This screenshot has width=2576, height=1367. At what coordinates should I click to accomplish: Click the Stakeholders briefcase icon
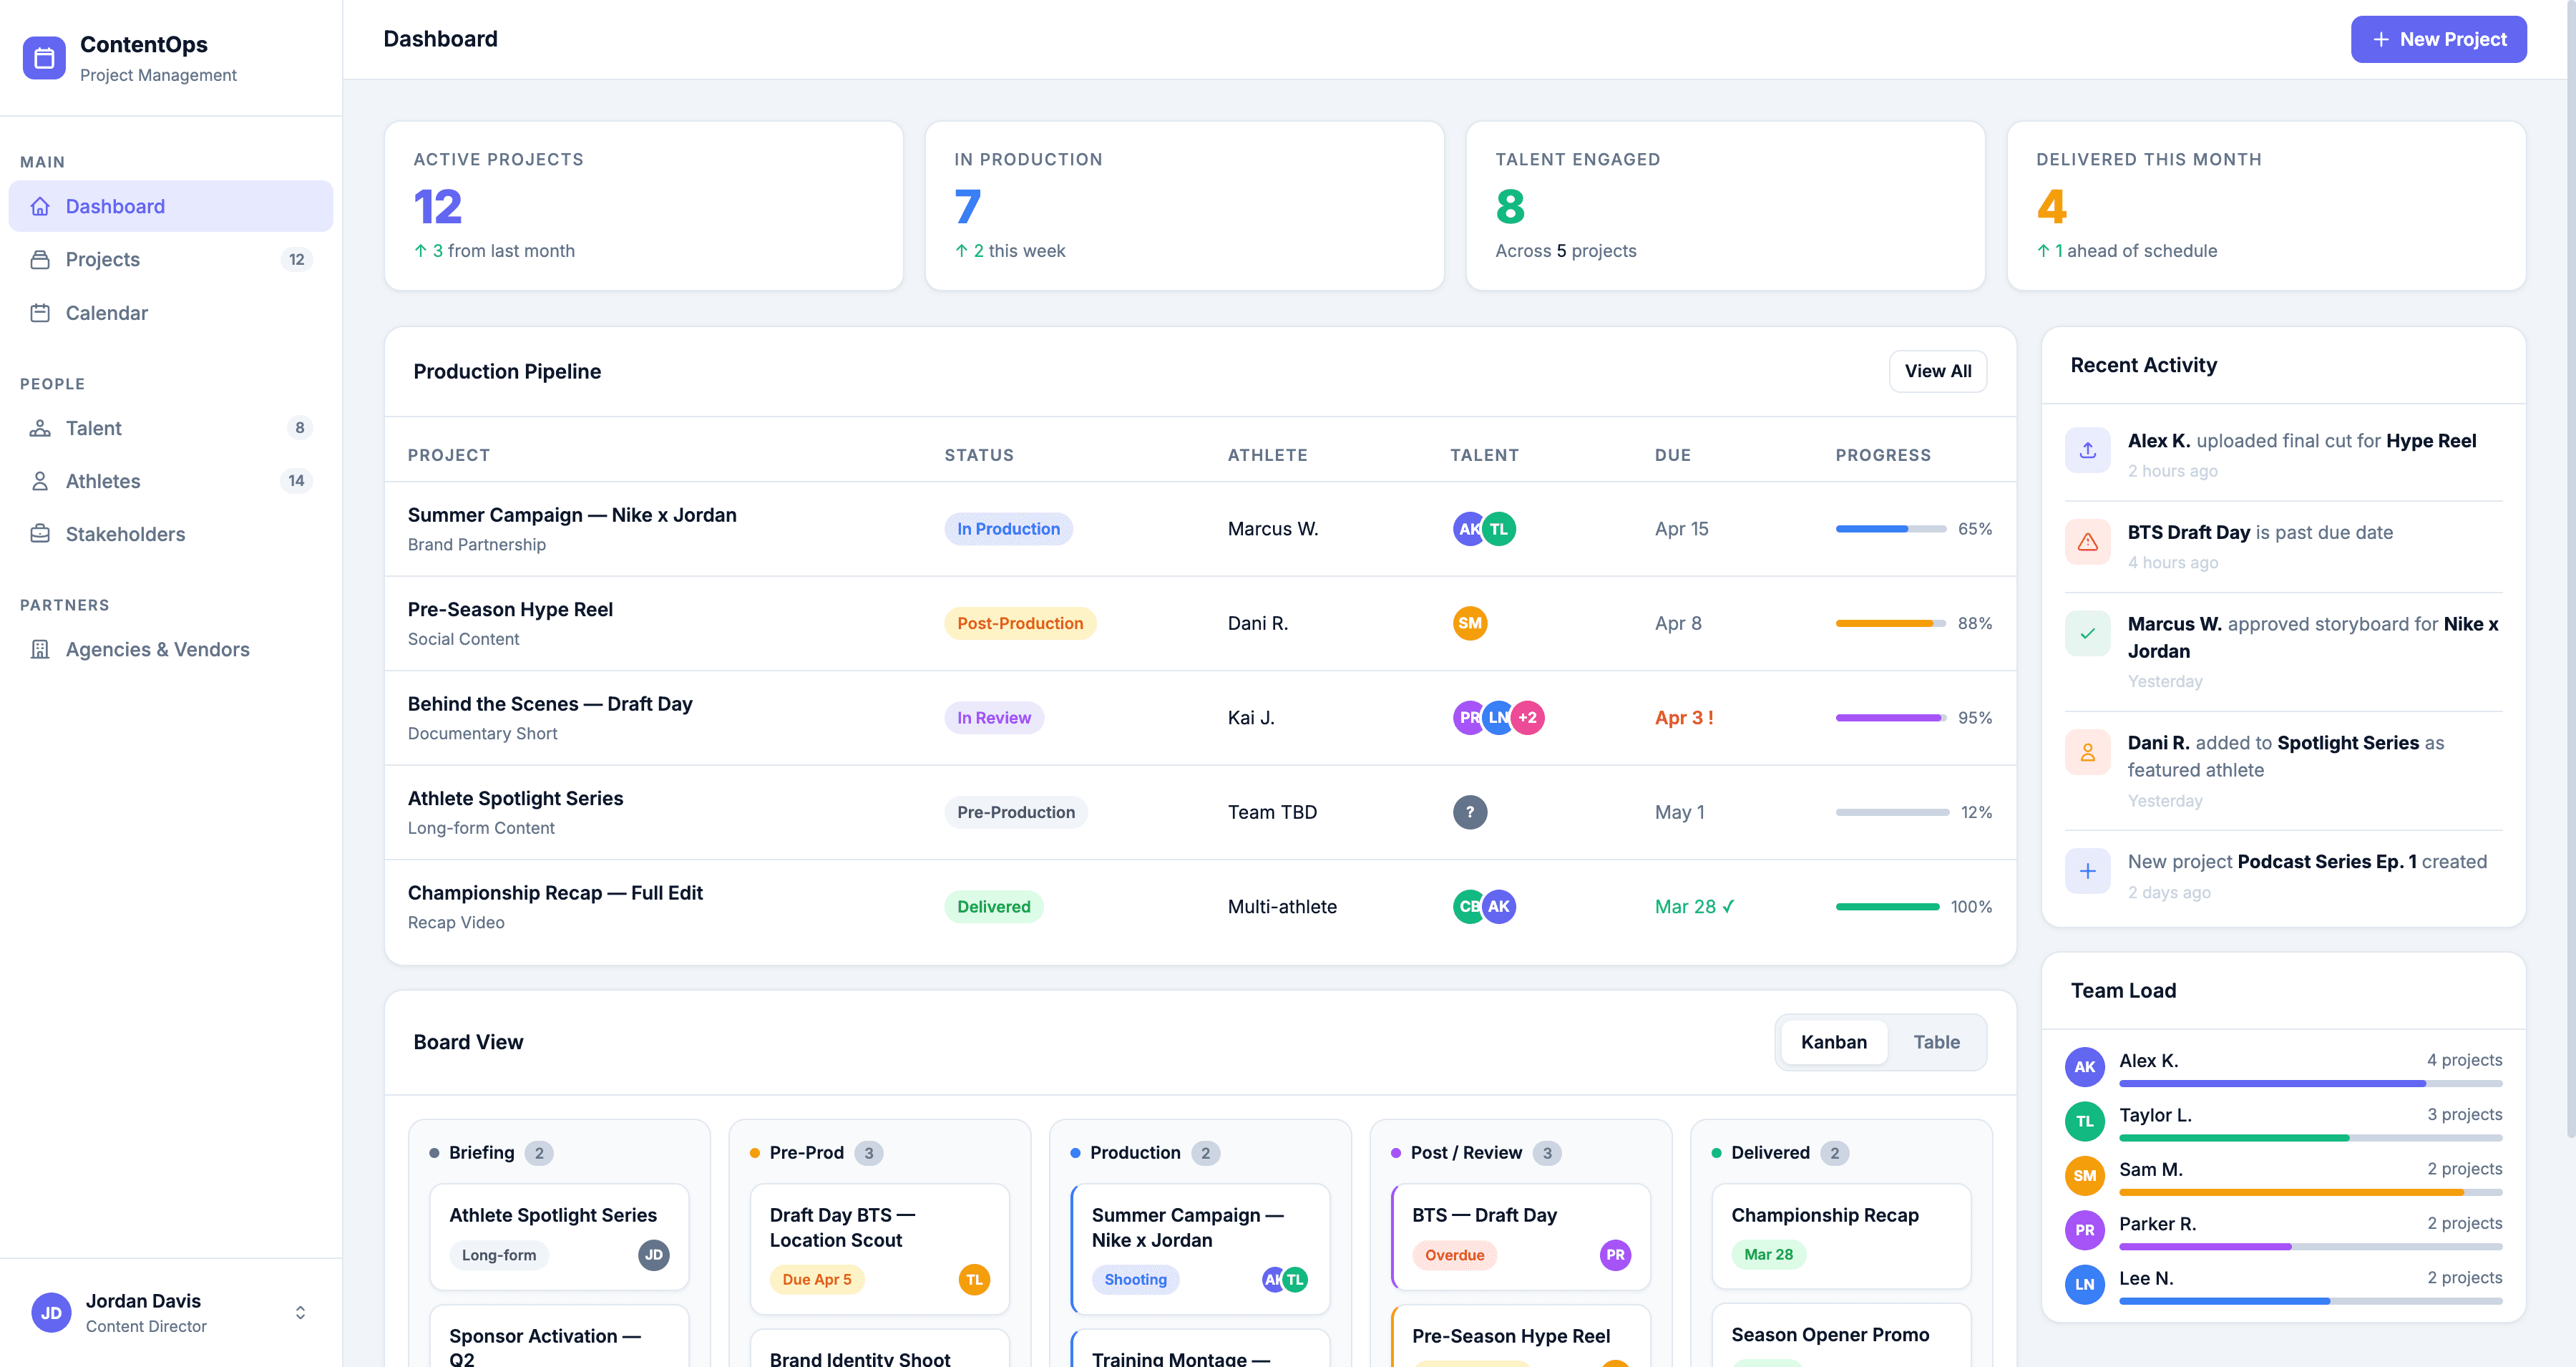(40, 534)
